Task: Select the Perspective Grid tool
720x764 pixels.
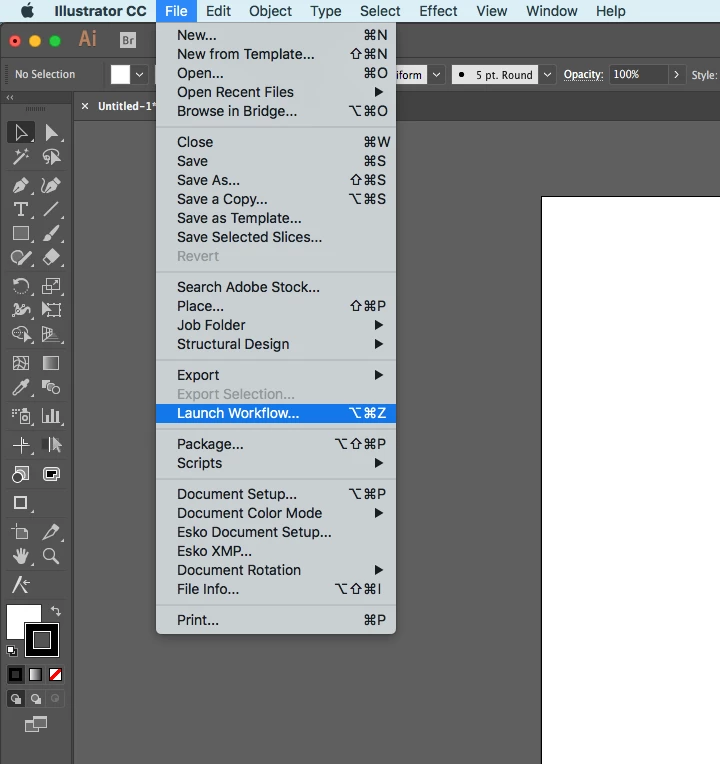Action: tap(51, 334)
